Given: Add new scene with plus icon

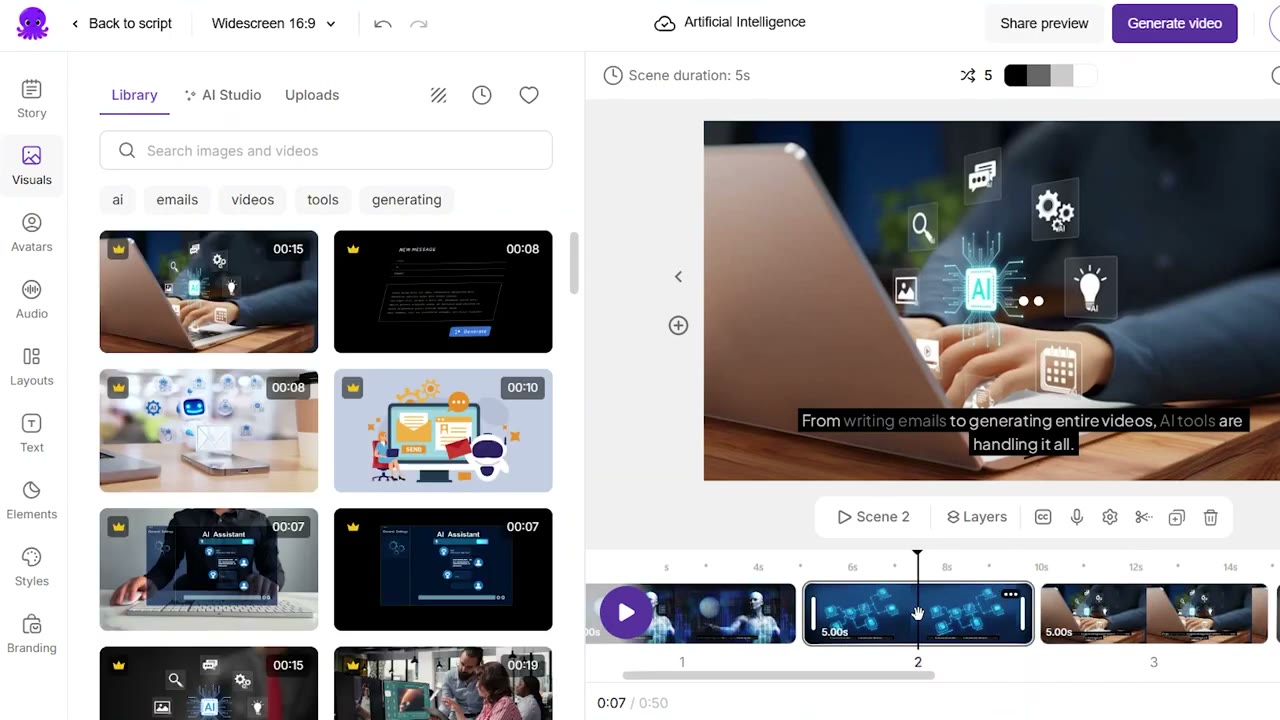Looking at the screenshot, I should [x=678, y=325].
